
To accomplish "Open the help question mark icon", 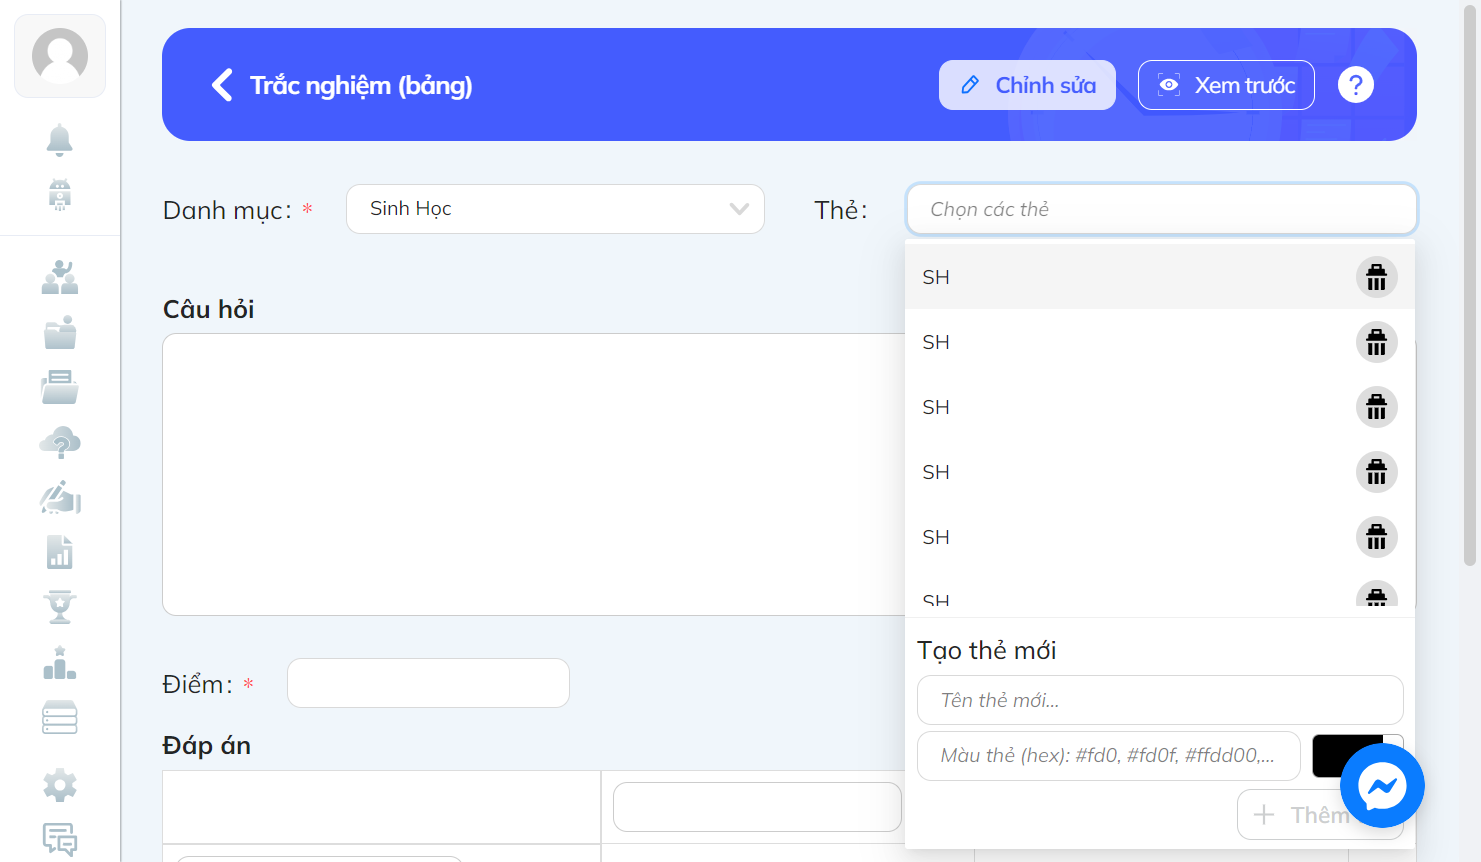I will 1356,85.
